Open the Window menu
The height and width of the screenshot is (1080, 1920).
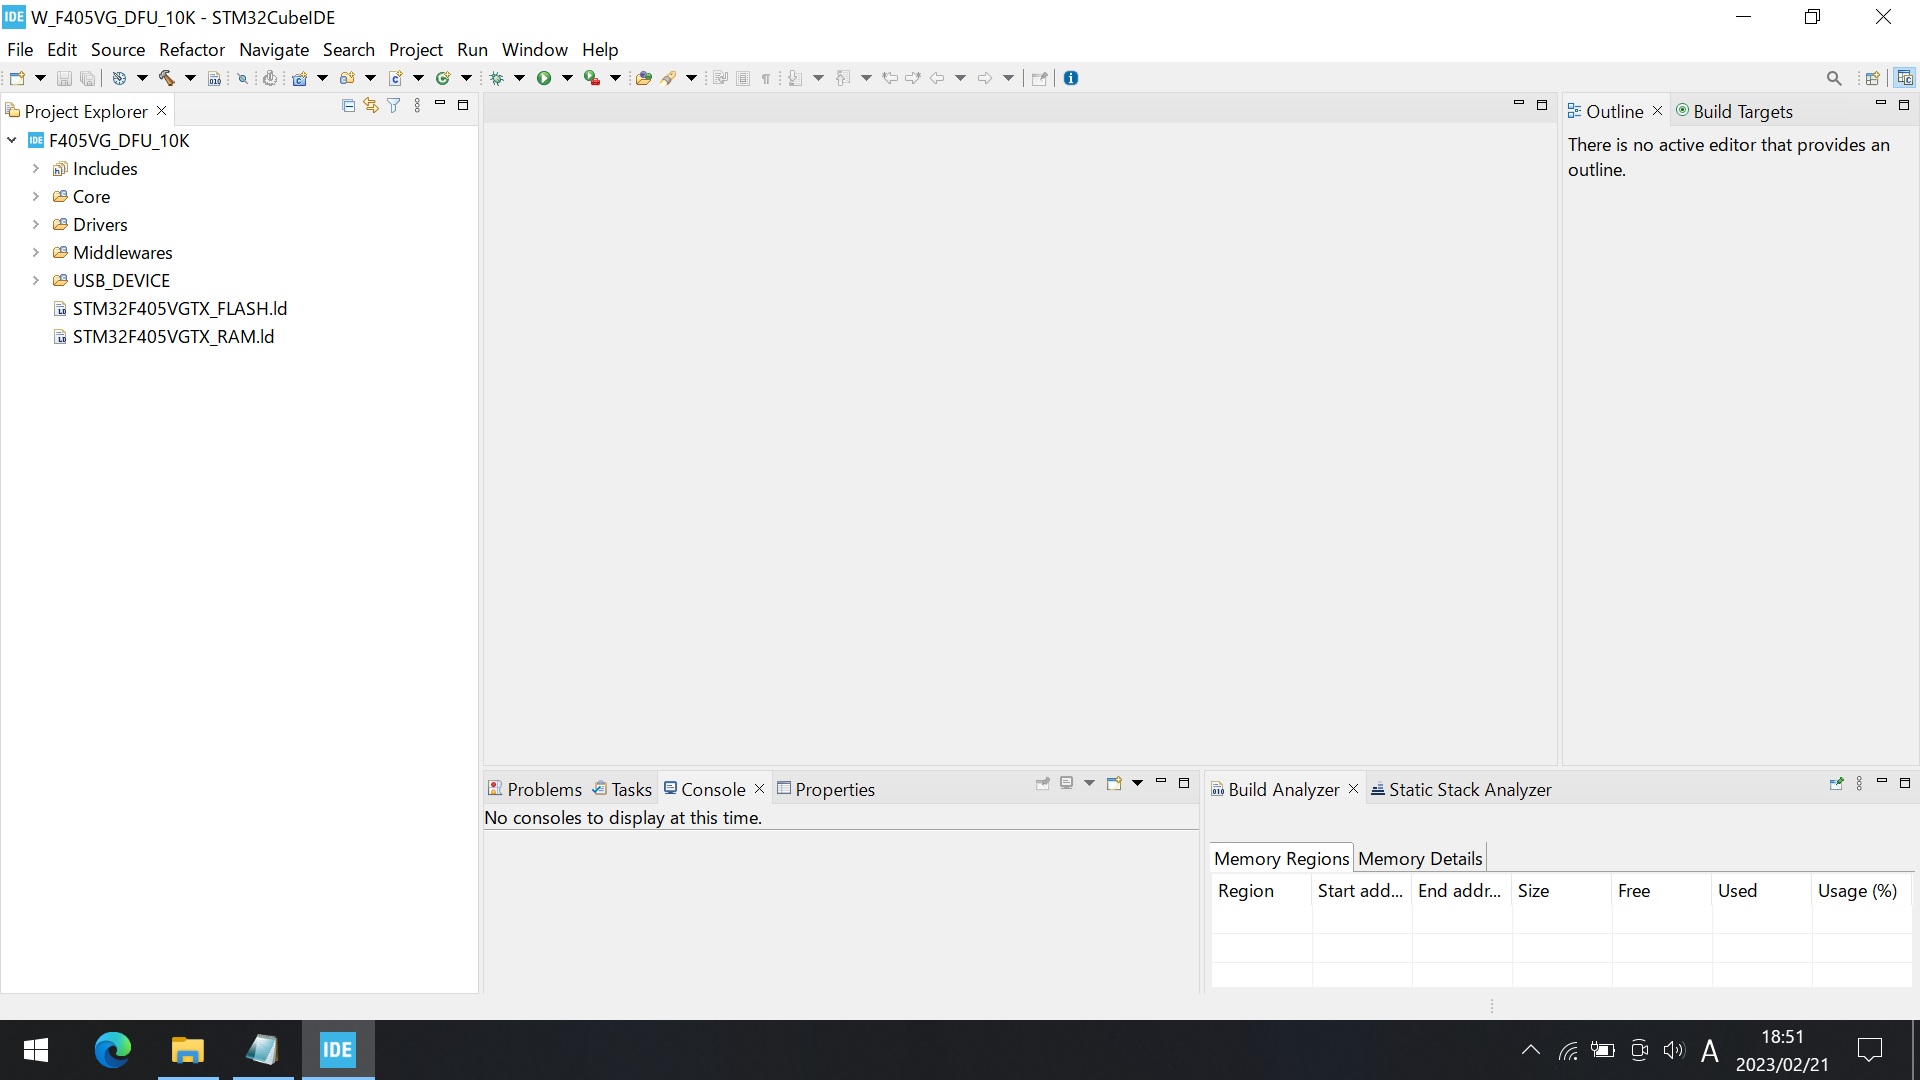tap(535, 49)
